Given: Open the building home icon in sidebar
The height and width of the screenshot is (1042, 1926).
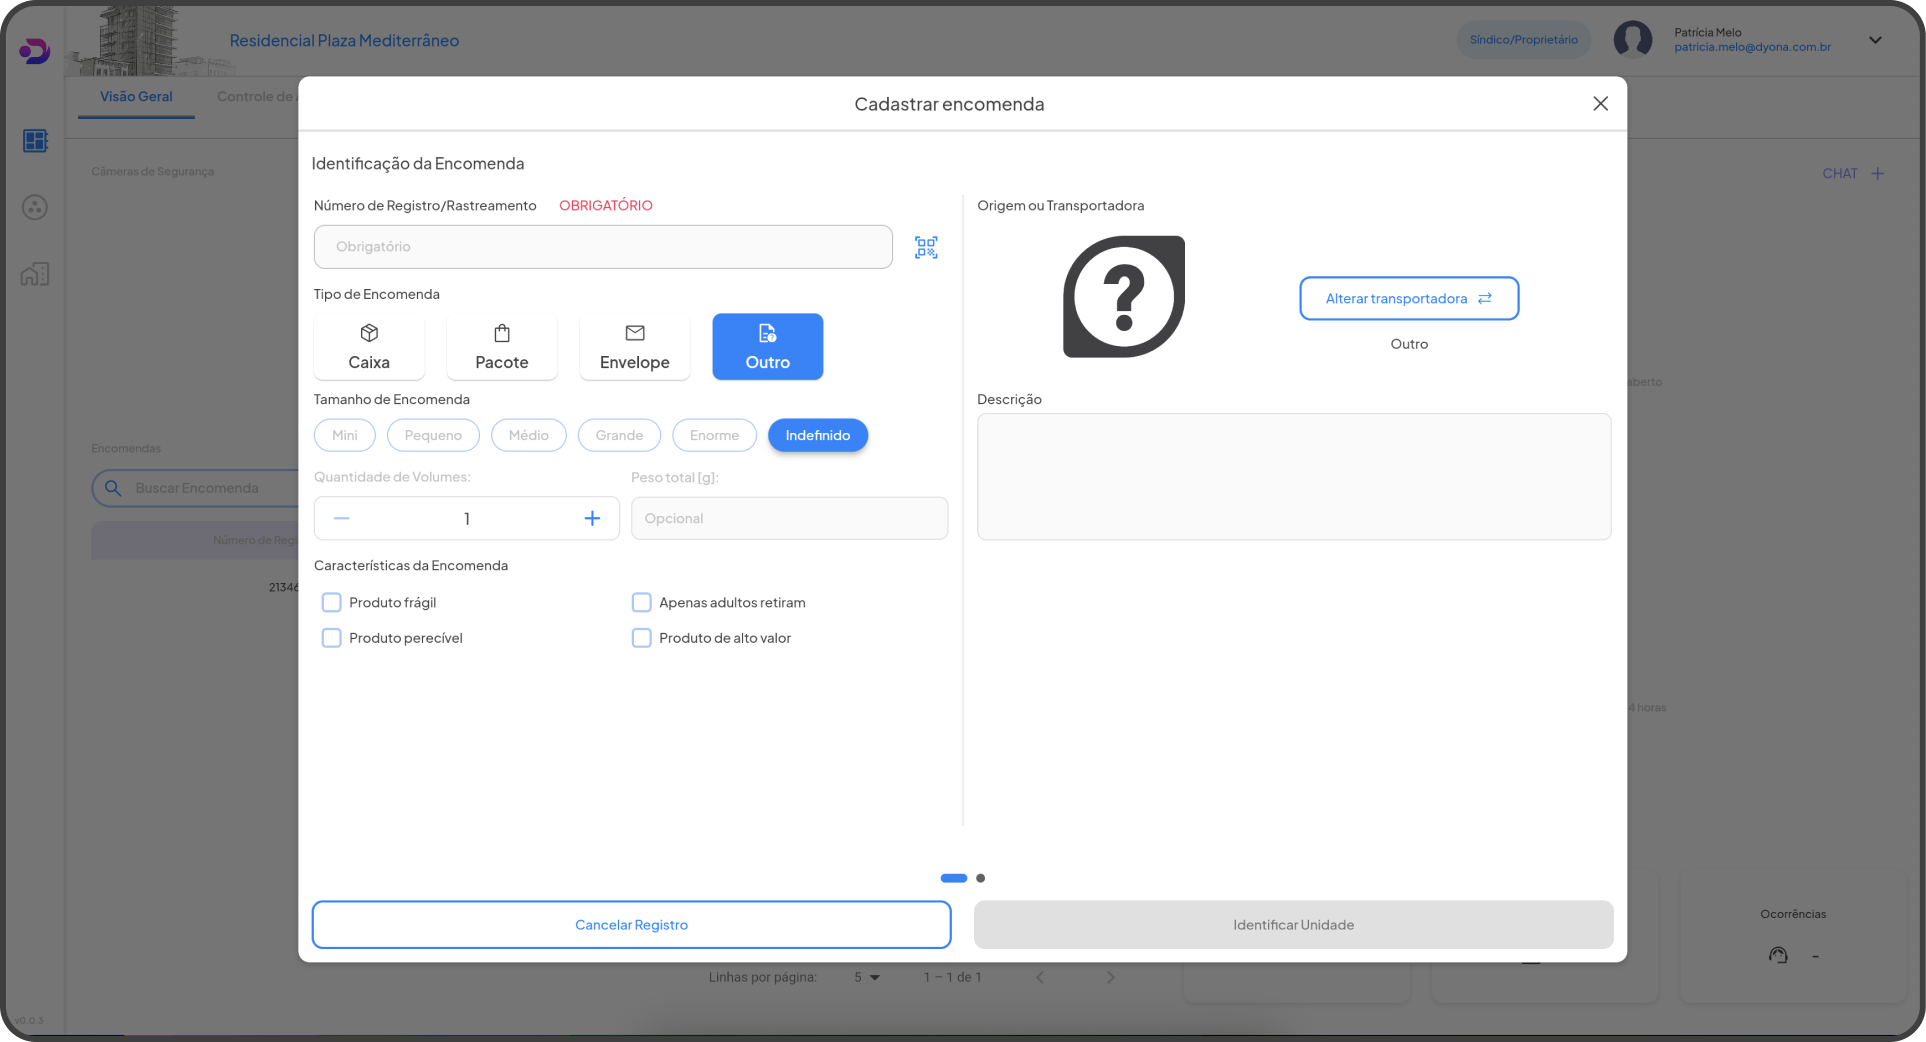Looking at the screenshot, I should click(35, 274).
